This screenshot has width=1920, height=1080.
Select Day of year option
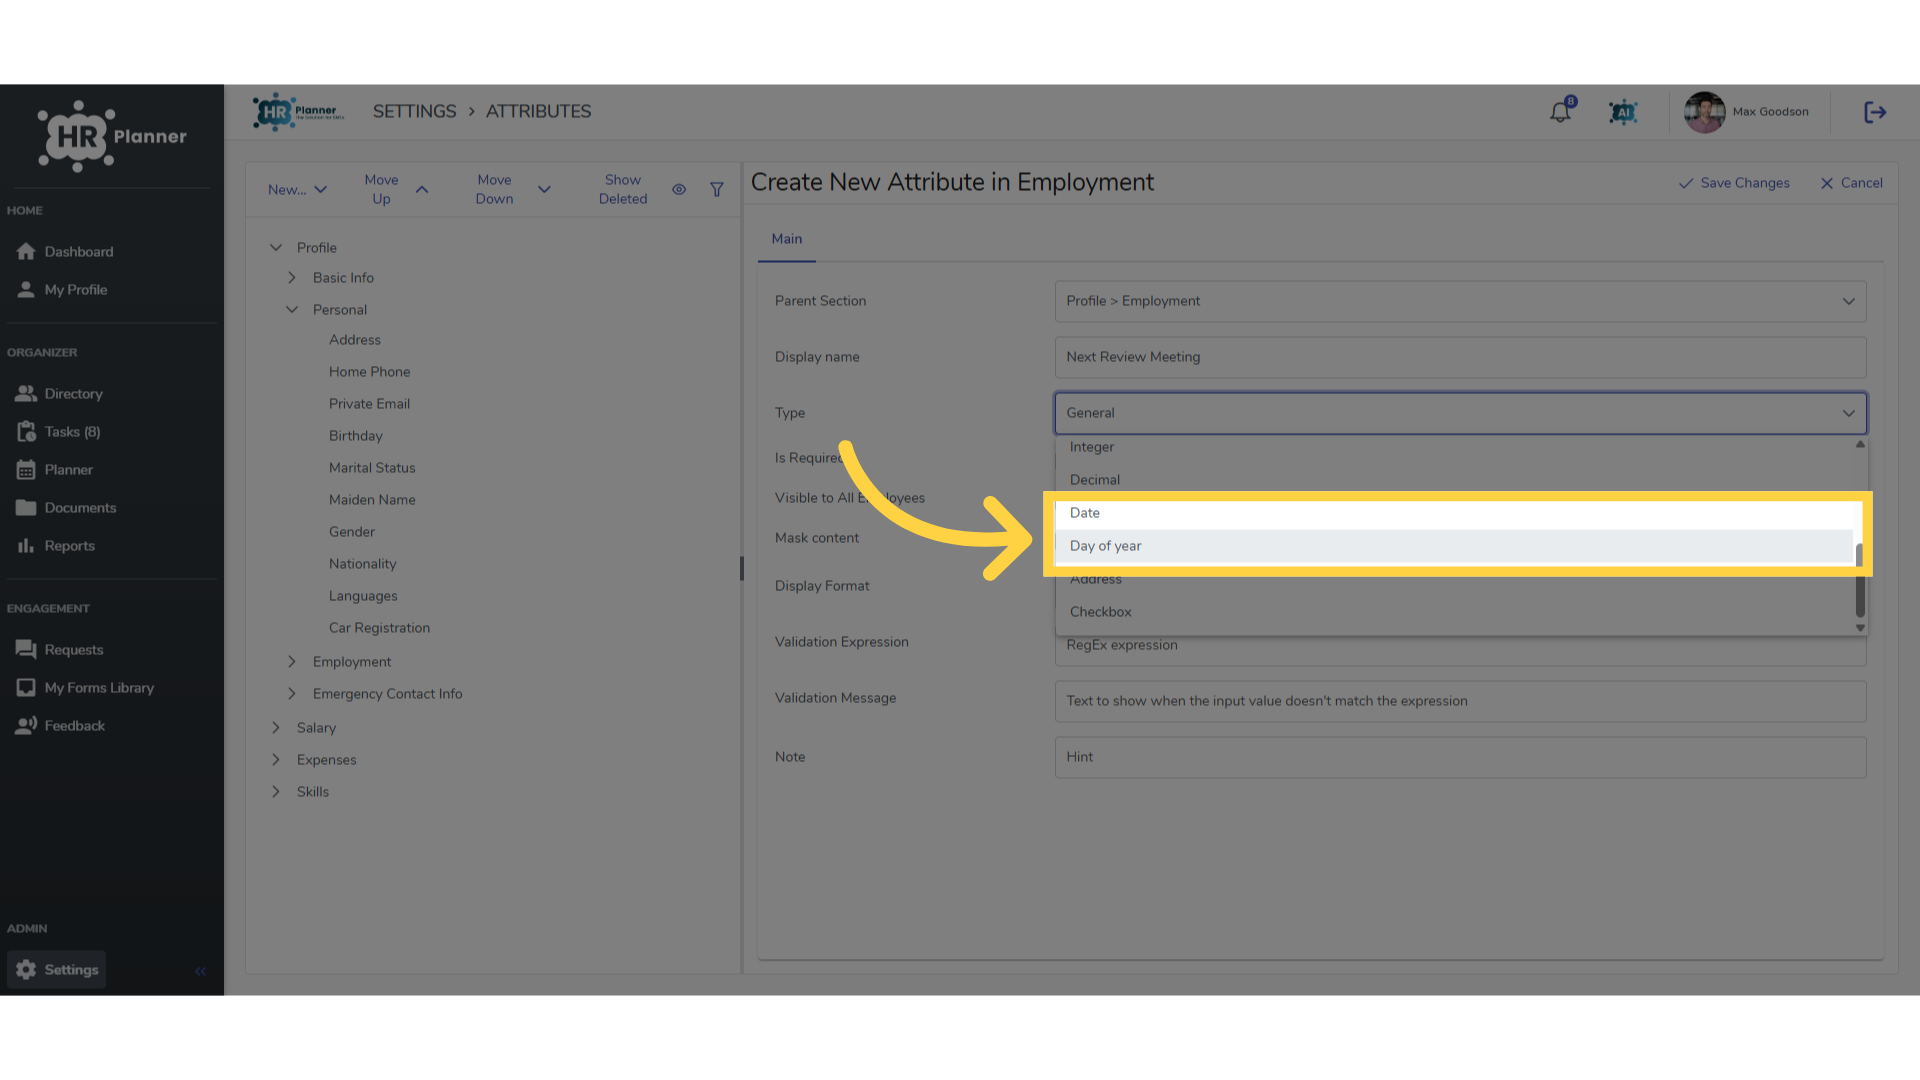[x=1455, y=546]
